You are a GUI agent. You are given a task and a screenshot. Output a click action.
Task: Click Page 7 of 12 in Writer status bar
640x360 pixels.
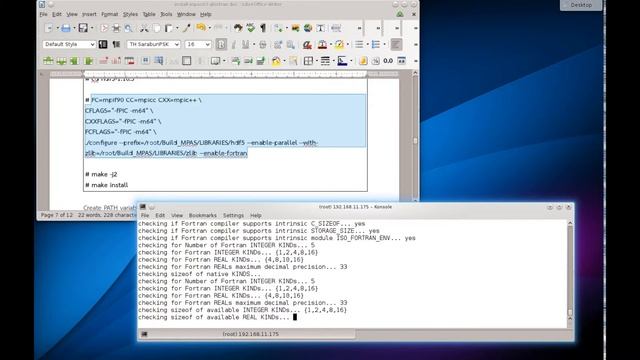click(56, 215)
